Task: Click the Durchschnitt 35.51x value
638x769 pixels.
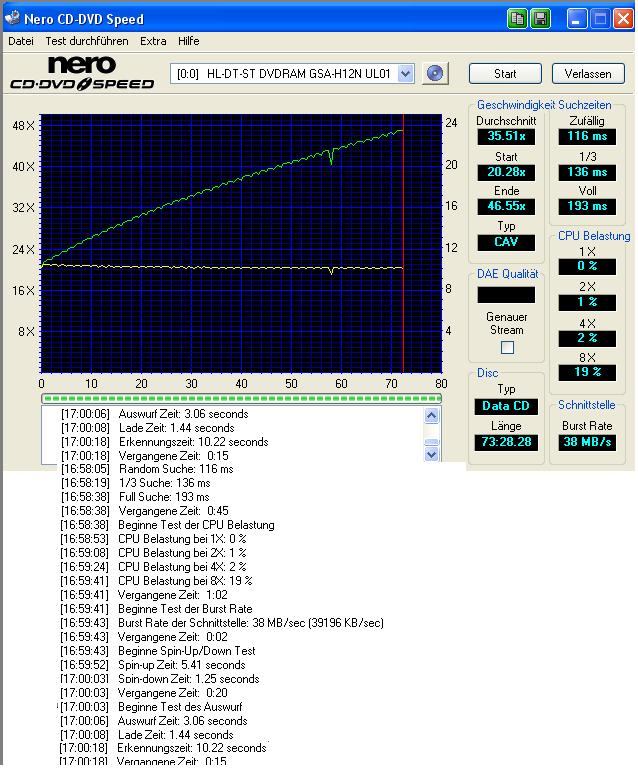Action: [x=506, y=136]
